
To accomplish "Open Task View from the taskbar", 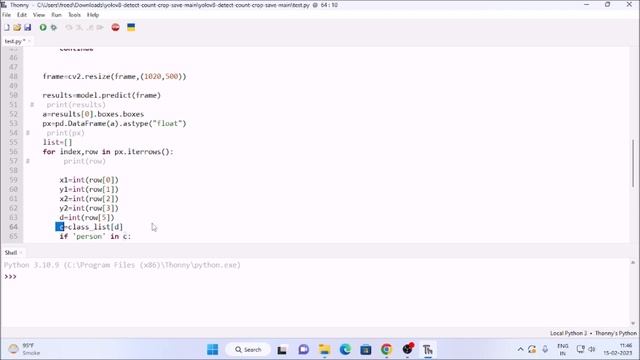I will [282, 349].
